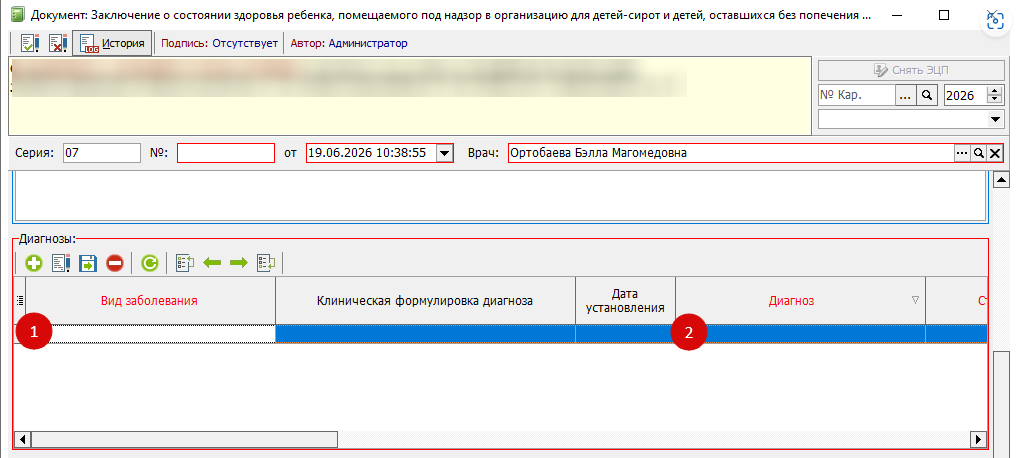Click the Подпись: Отсутствует status text
The width and height of the screenshot is (1017, 458).
219,43
